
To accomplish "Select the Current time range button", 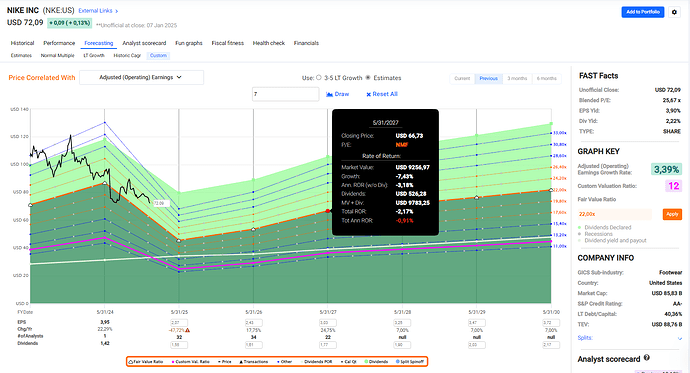I will pos(462,78).
